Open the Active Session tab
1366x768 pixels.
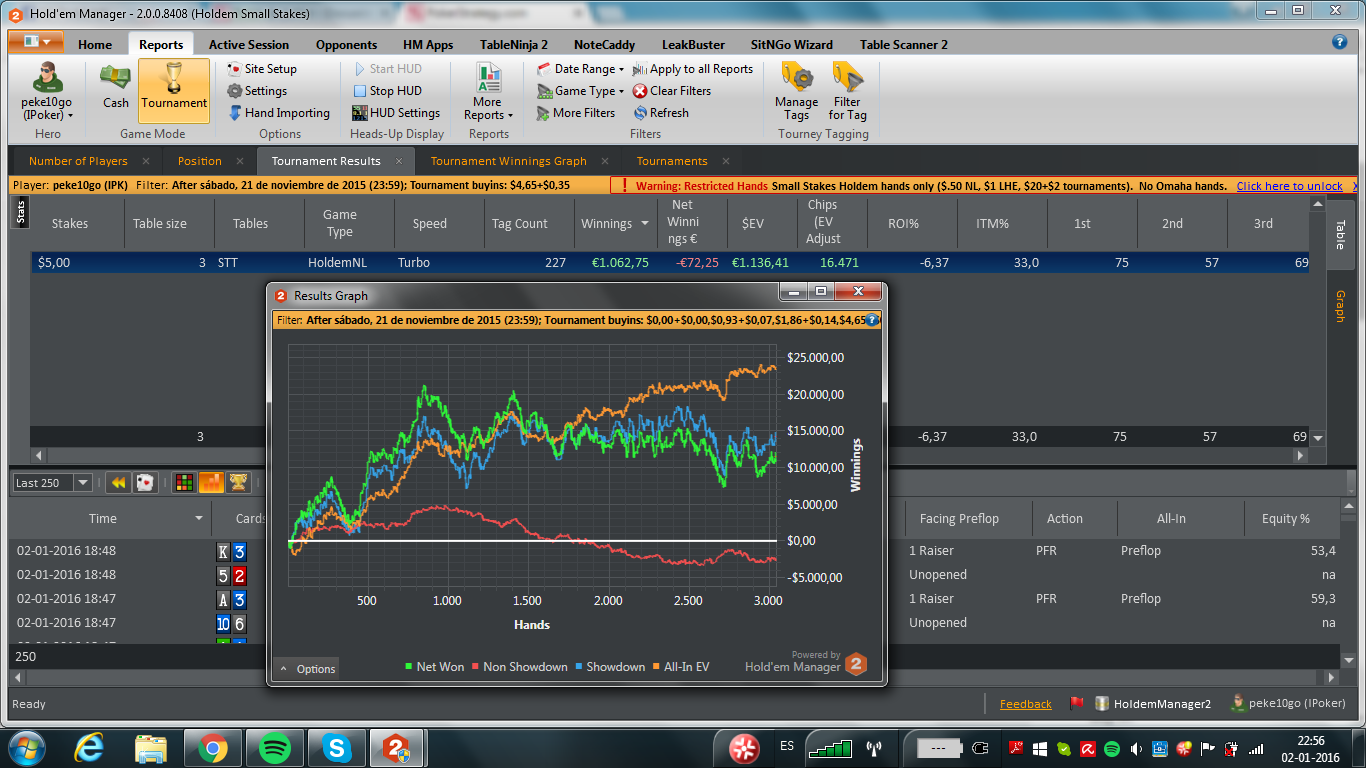click(249, 44)
